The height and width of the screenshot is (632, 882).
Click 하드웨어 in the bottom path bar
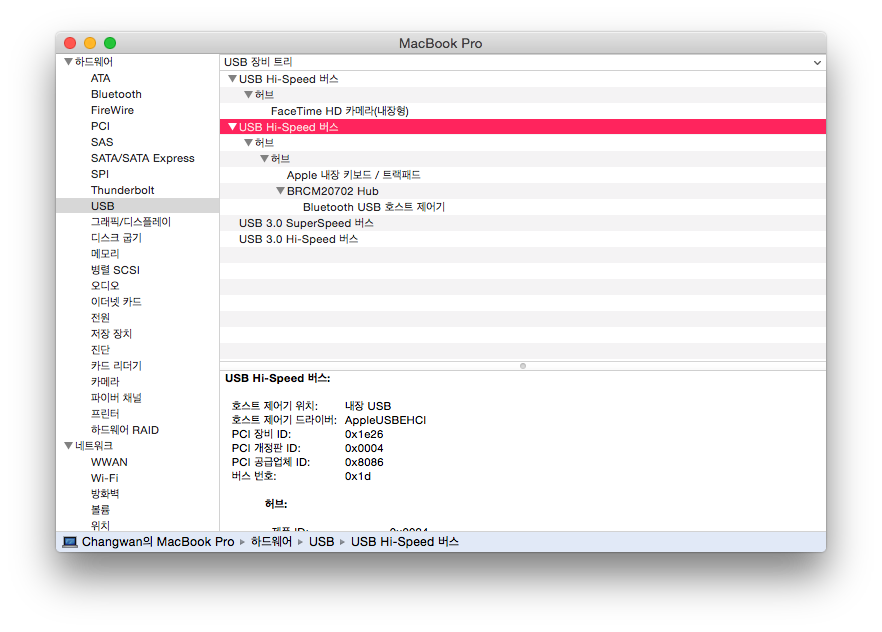[x=272, y=541]
